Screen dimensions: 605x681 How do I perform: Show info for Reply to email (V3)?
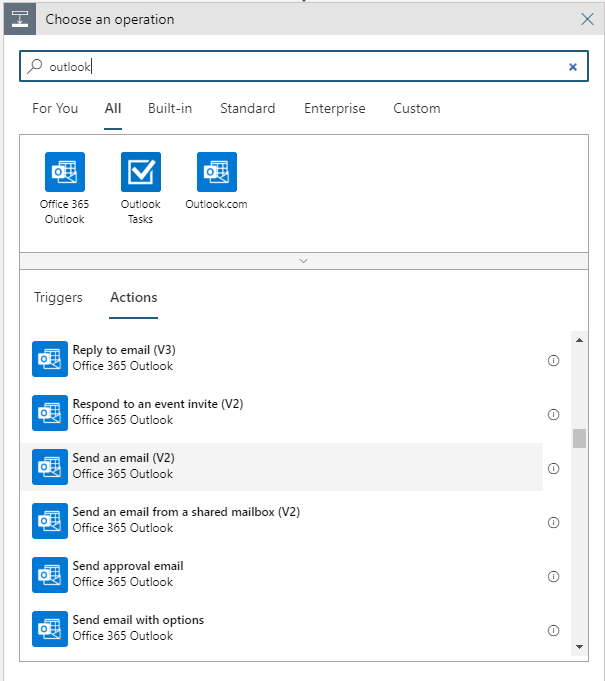(x=553, y=360)
